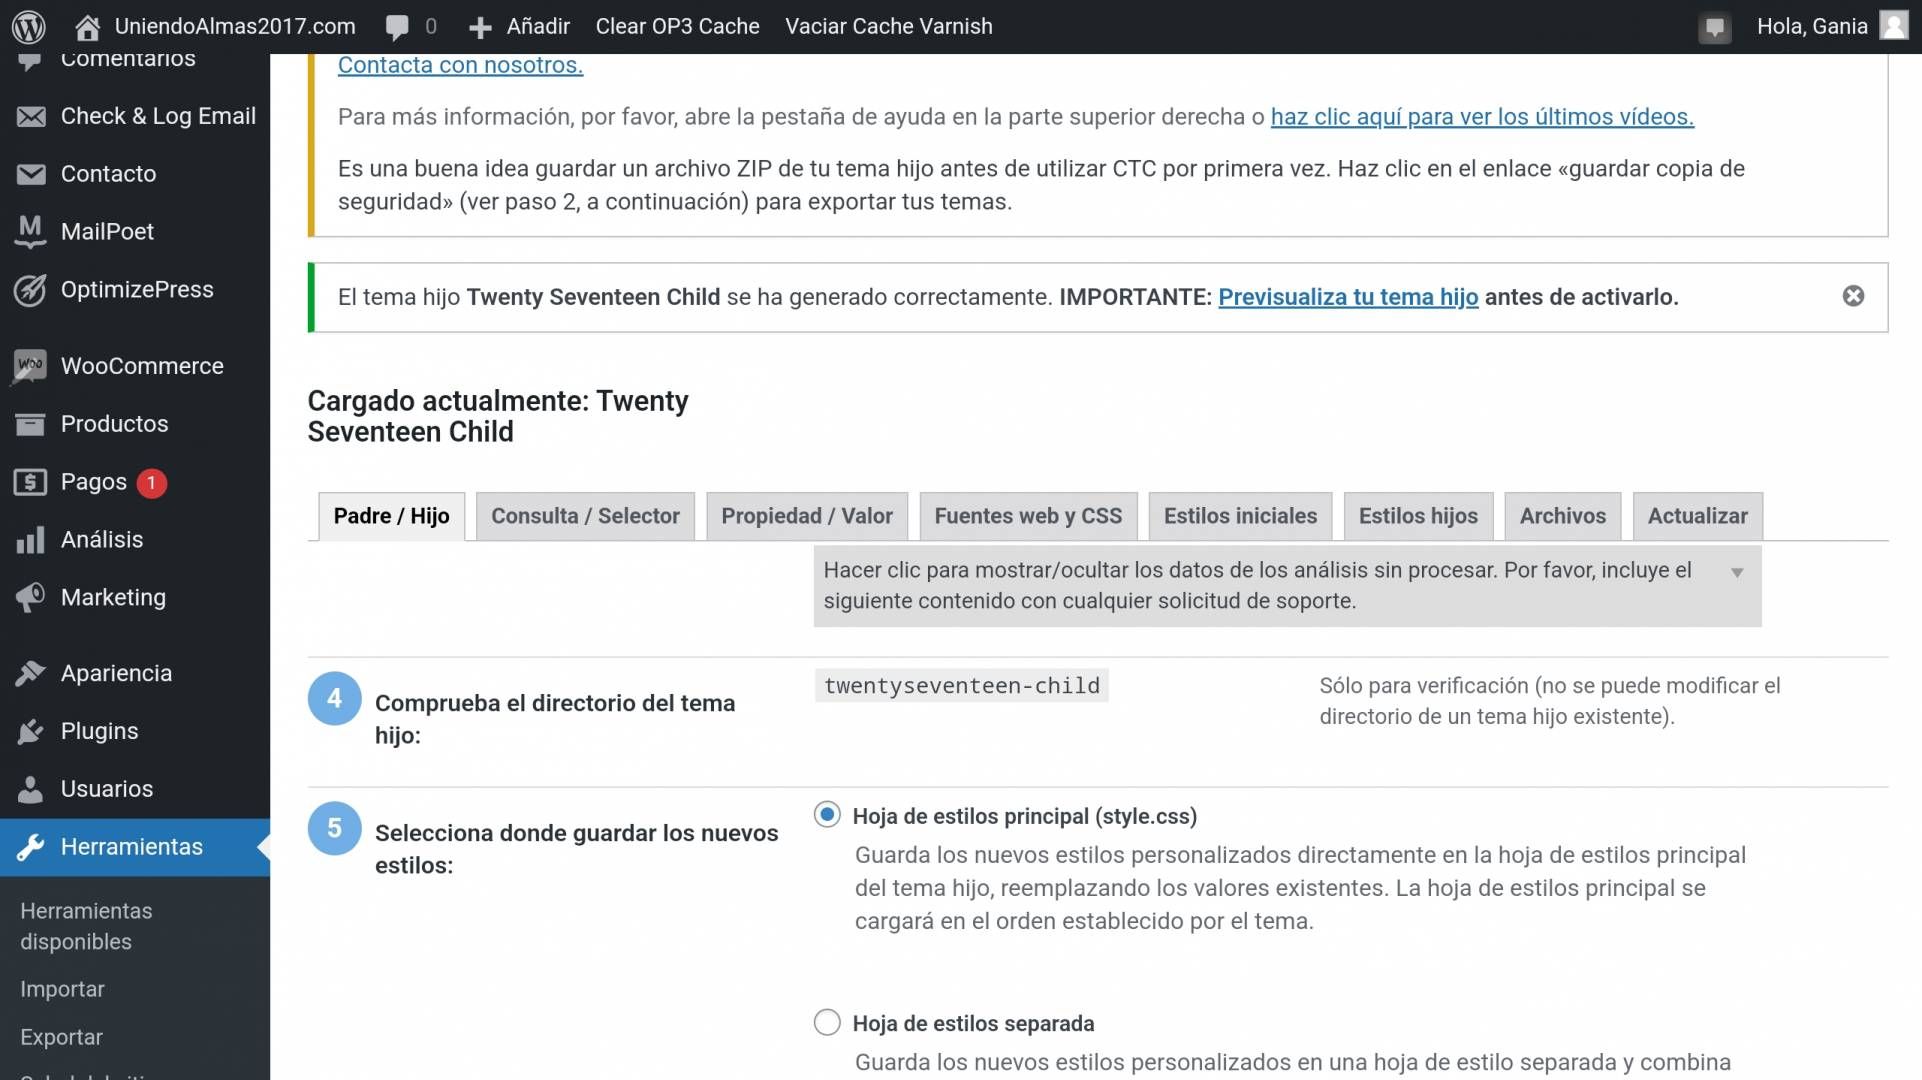Viewport: 1922px width, 1080px height.
Task: Click the WordPress logo in admin bar
Action: pos(29,27)
